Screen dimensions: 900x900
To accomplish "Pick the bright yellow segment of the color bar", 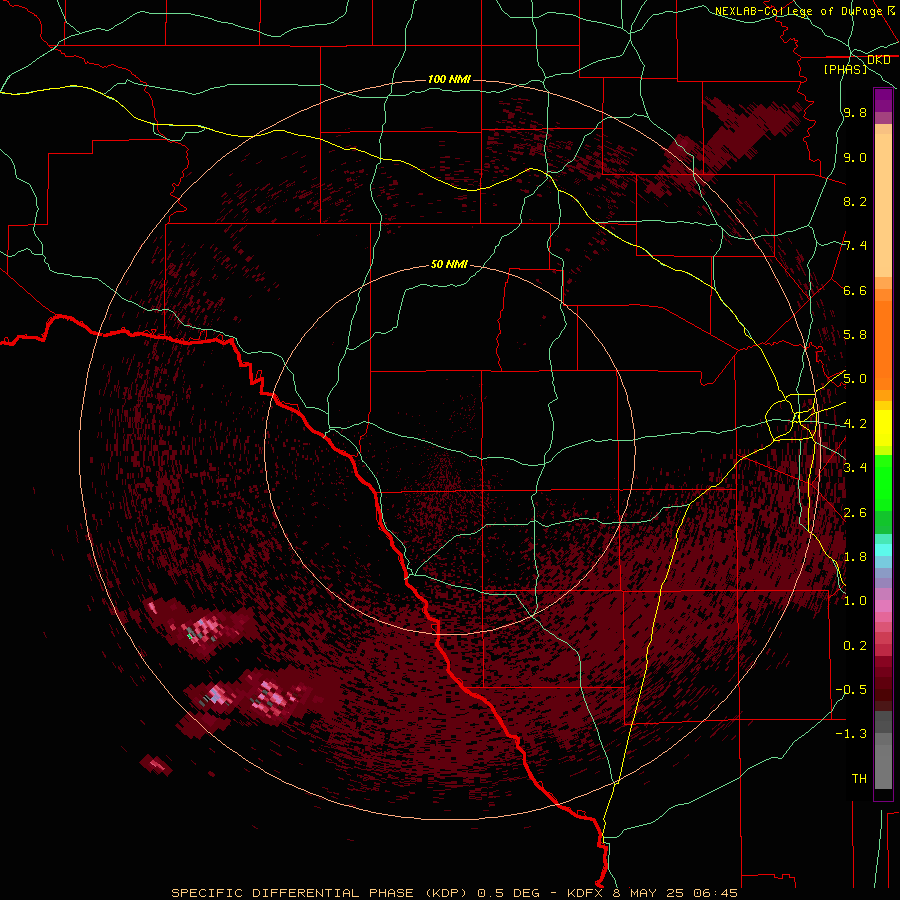I will point(883,428).
